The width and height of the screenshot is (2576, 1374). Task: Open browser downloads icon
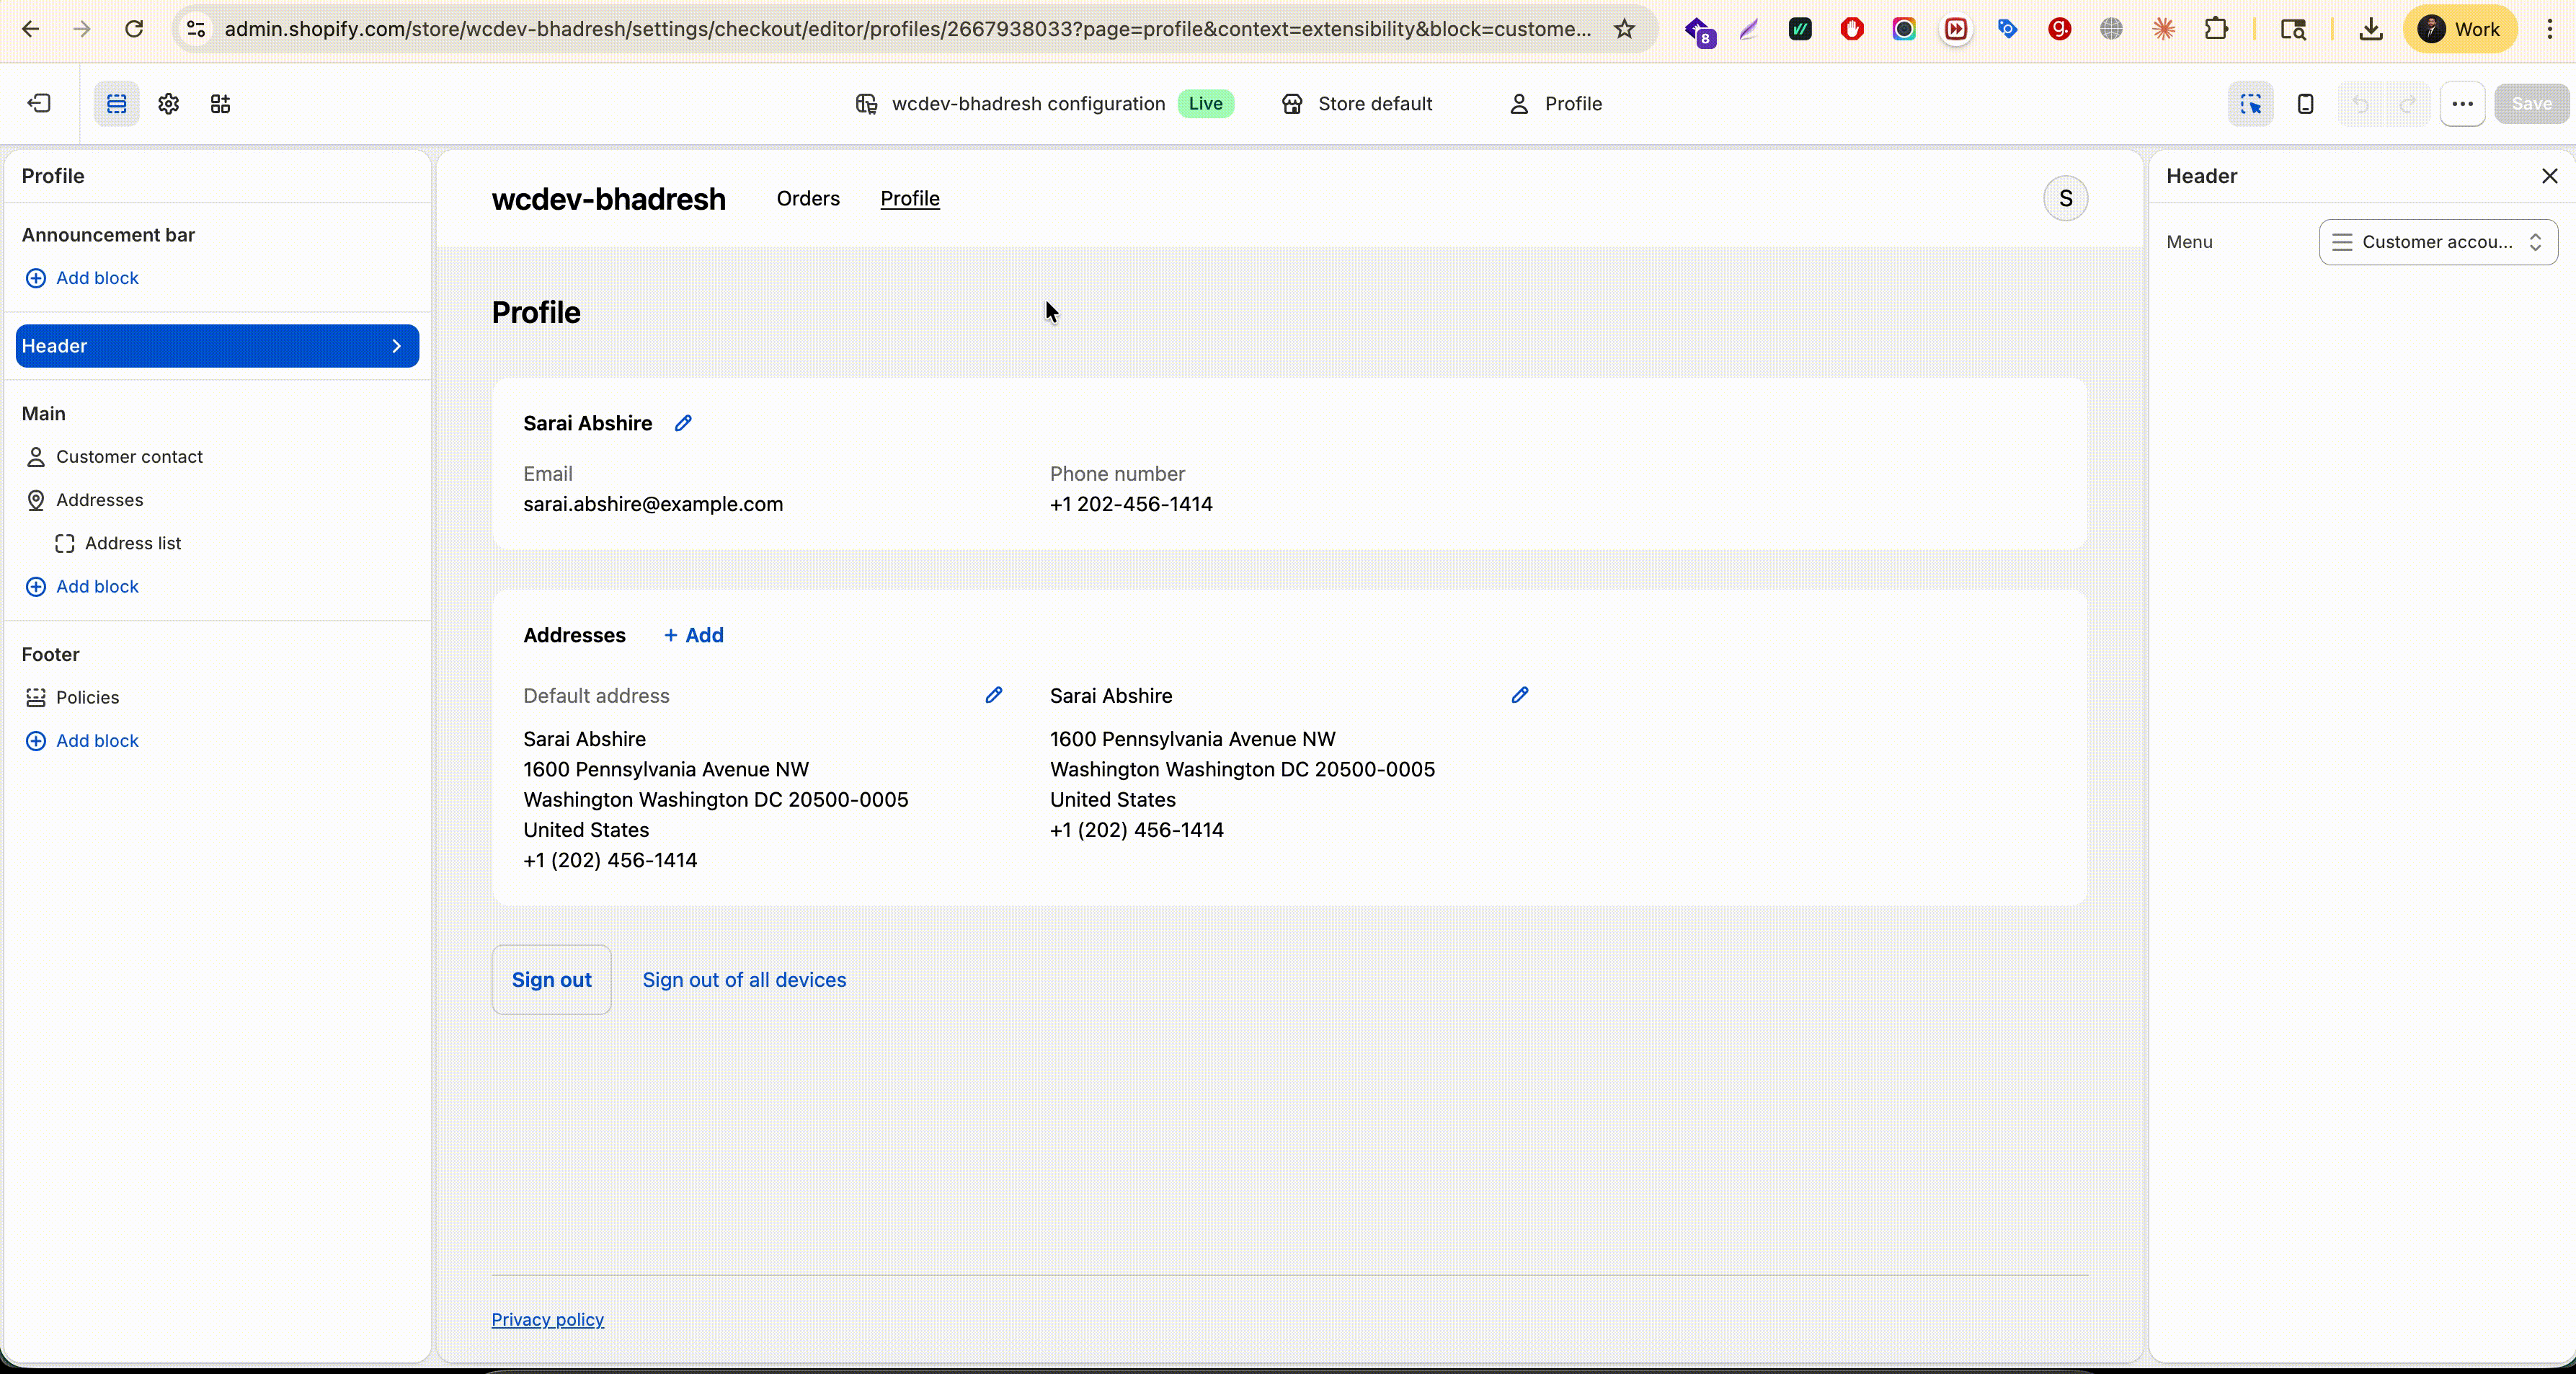pyautogui.click(x=2370, y=29)
